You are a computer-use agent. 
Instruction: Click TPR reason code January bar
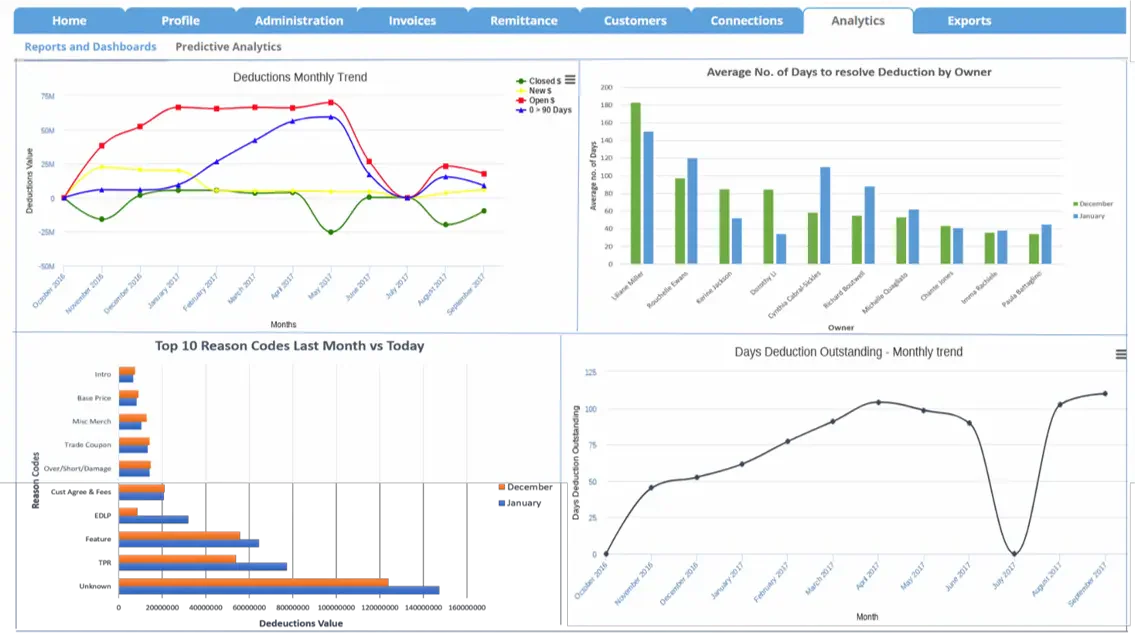click(203, 567)
